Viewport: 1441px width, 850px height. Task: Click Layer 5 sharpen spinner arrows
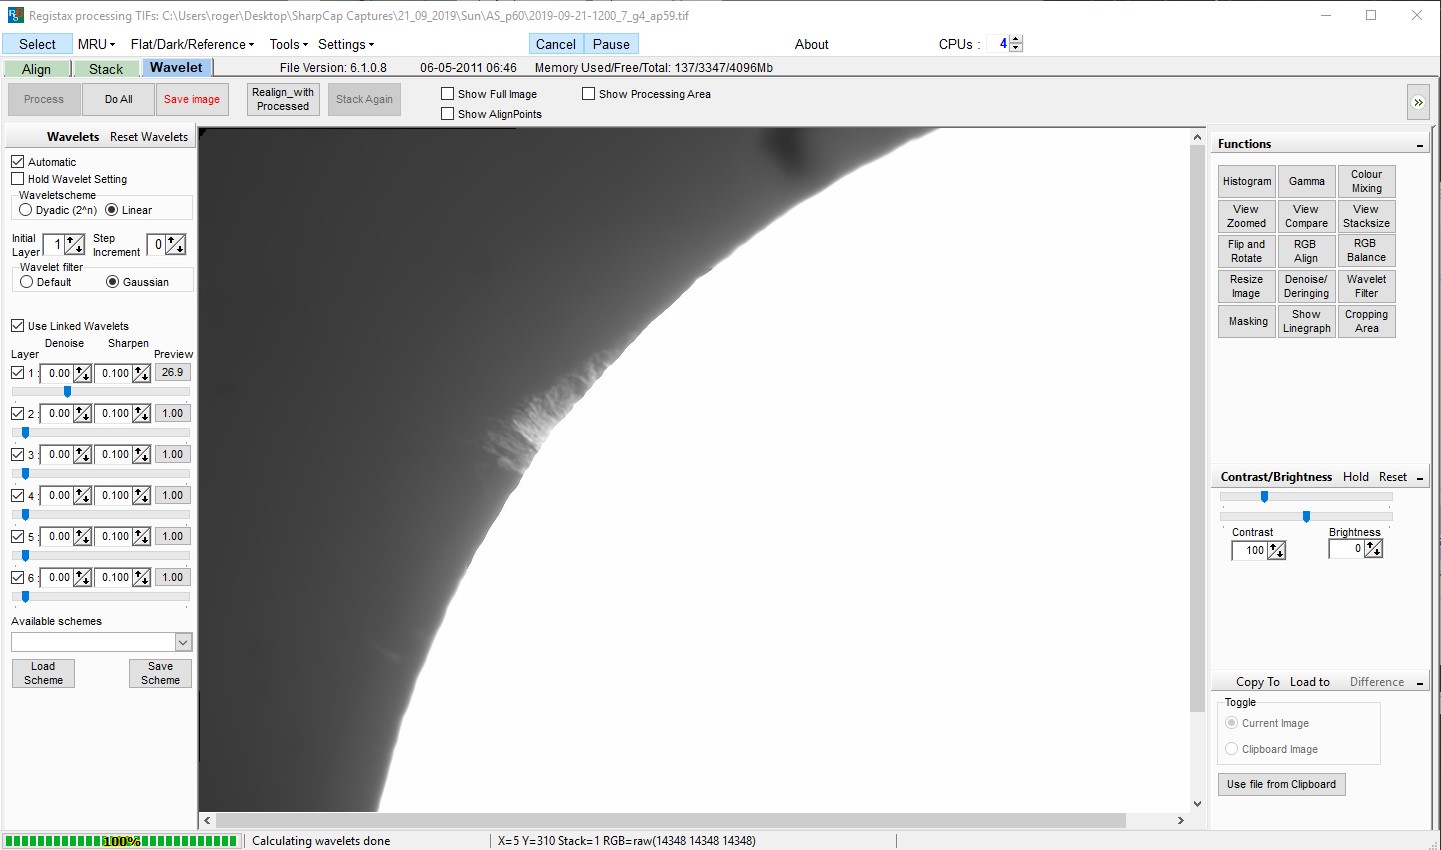coord(141,536)
